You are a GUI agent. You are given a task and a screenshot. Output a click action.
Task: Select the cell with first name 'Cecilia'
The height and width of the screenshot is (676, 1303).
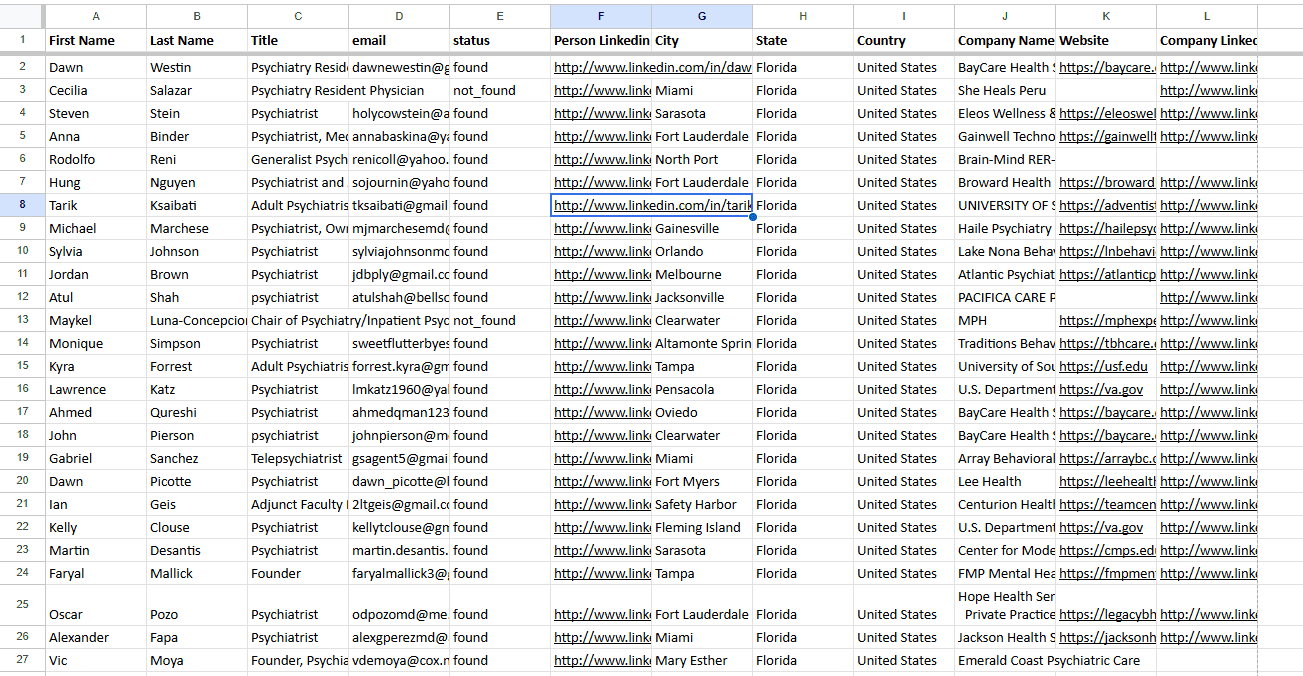[x=96, y=91]
